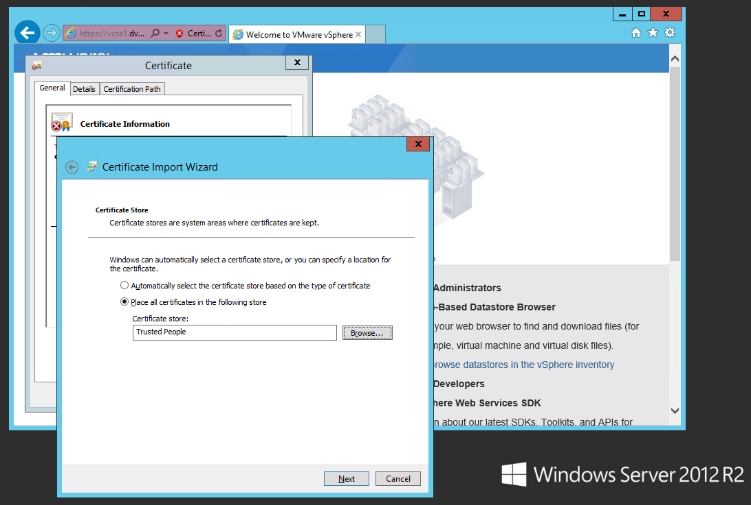Switch to the General tab in Certificate dialog
Image resolution: width=751 pixels, height=505 pixels.
(52, 88)
